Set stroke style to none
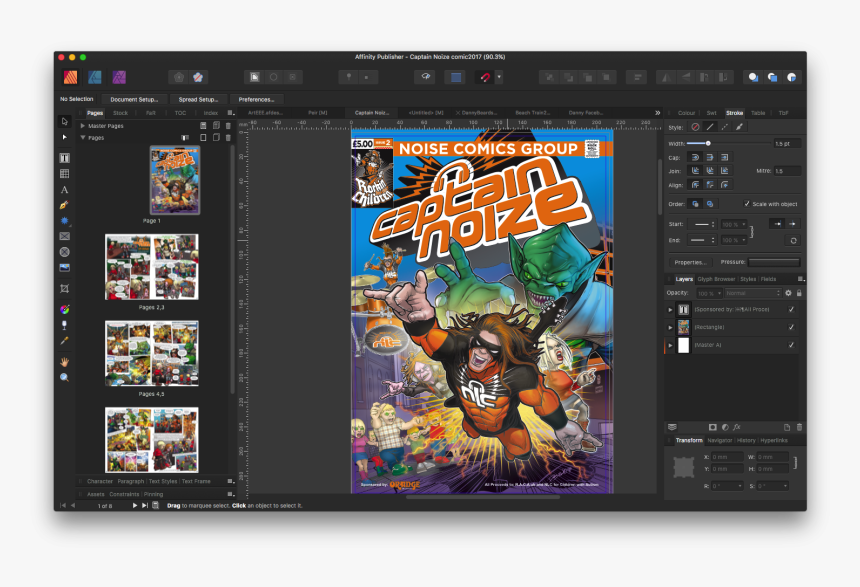This screenshot has width=860, height=587. (x=695, y=127)
